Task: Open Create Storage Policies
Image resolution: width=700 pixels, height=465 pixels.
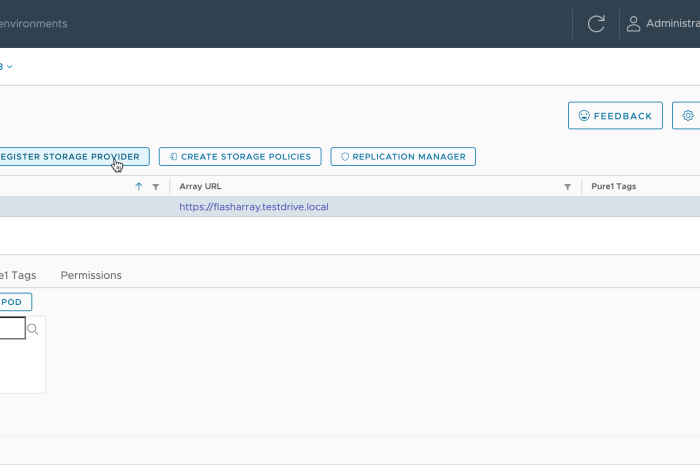Action: pyautogui.click(x=240, y=157)
